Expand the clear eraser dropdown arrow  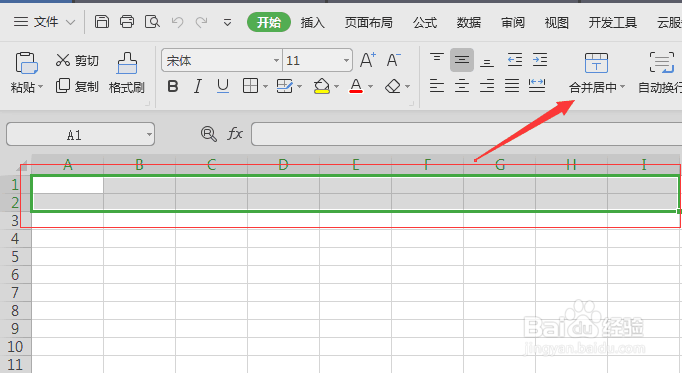coord(408,87)
